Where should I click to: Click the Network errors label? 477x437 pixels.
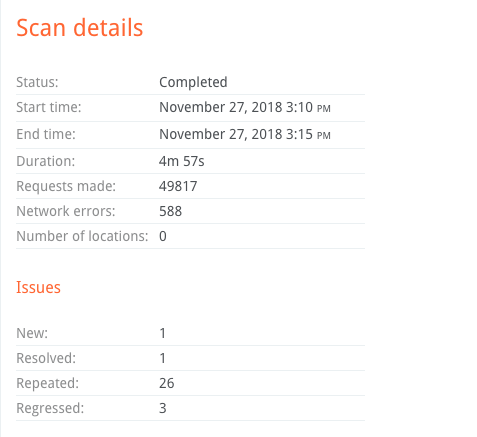pyautogui.click(x=66, y=211)
